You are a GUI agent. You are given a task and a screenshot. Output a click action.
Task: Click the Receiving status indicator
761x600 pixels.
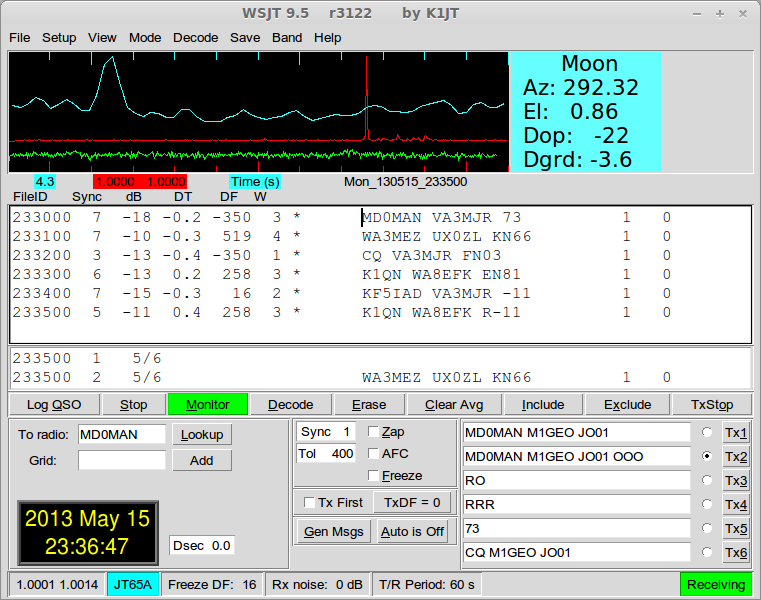click(716, 584)
